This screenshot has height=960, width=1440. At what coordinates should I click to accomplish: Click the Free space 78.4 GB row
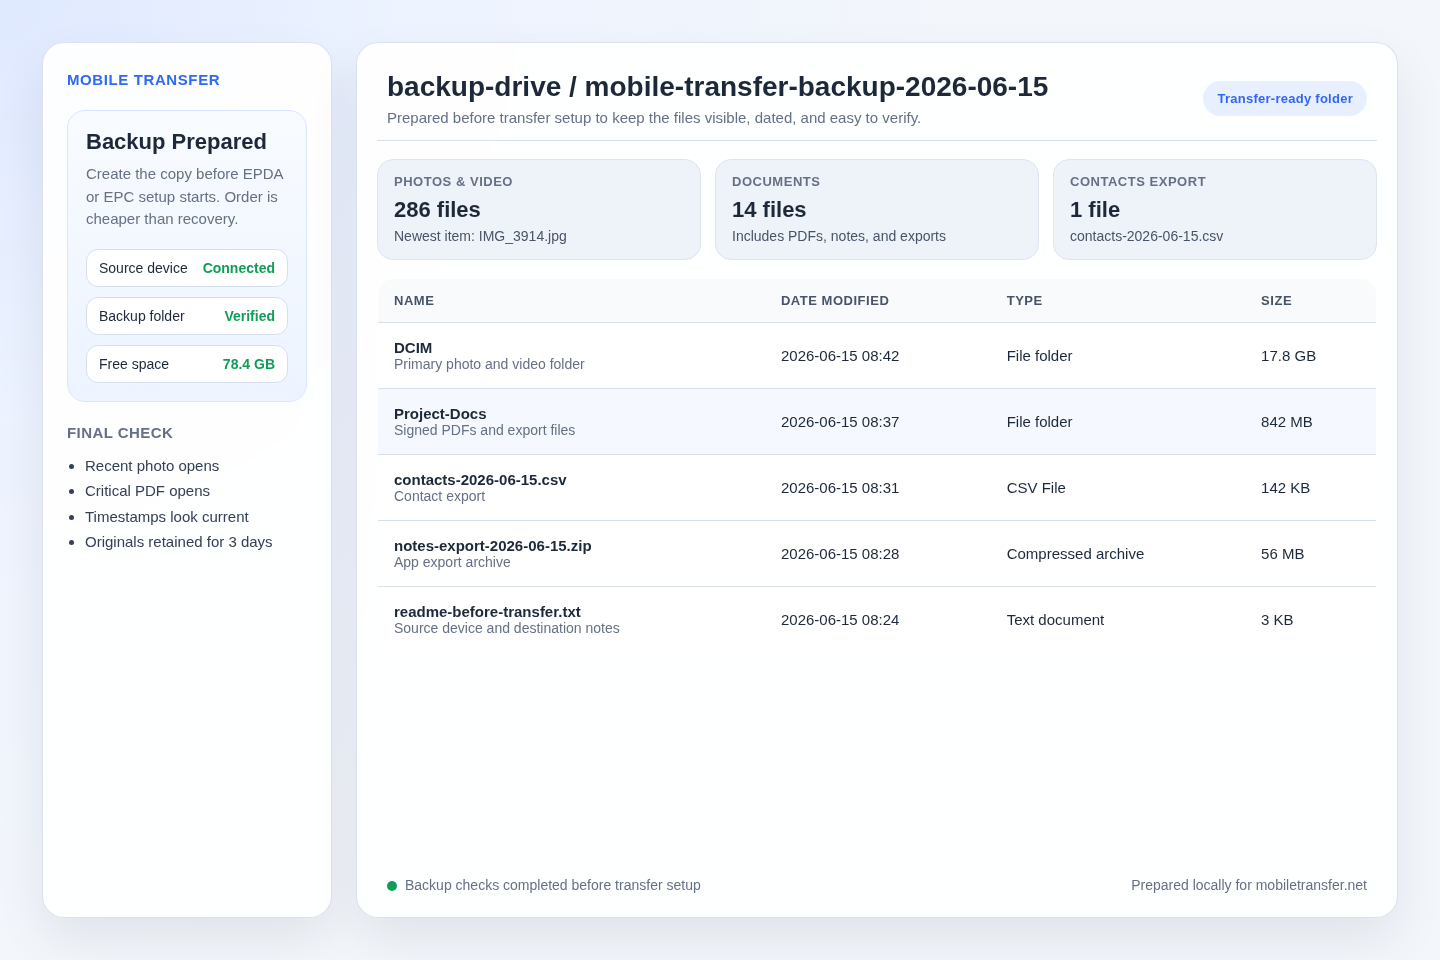point(187,364)
